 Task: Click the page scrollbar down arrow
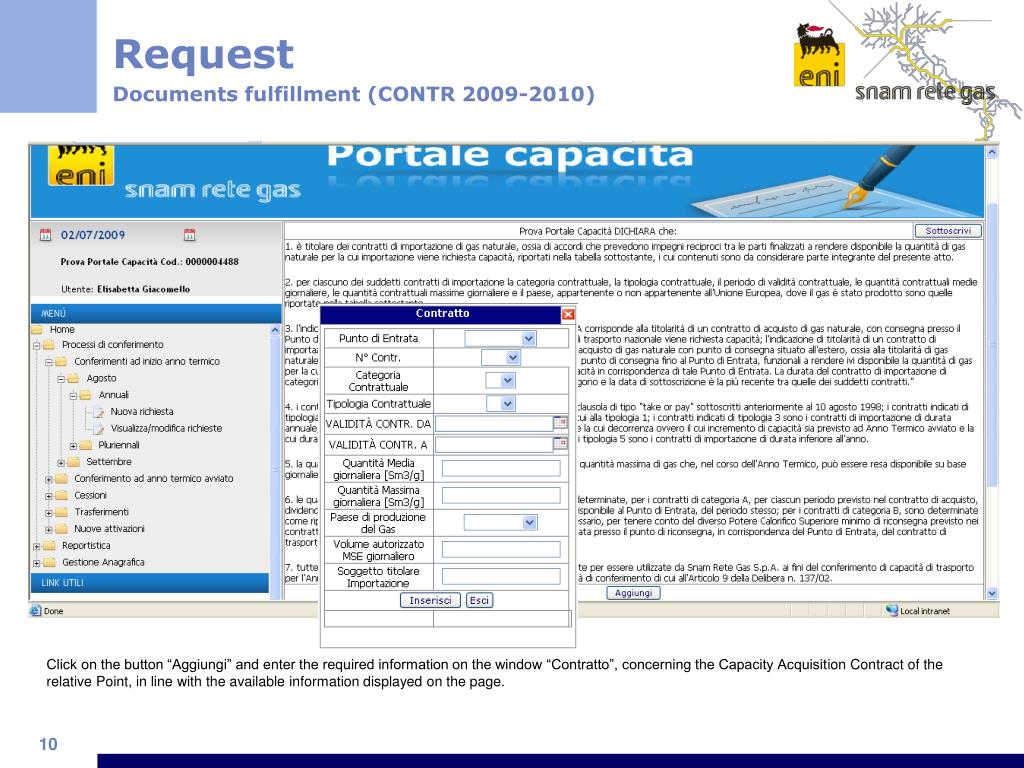coord(992,593)
